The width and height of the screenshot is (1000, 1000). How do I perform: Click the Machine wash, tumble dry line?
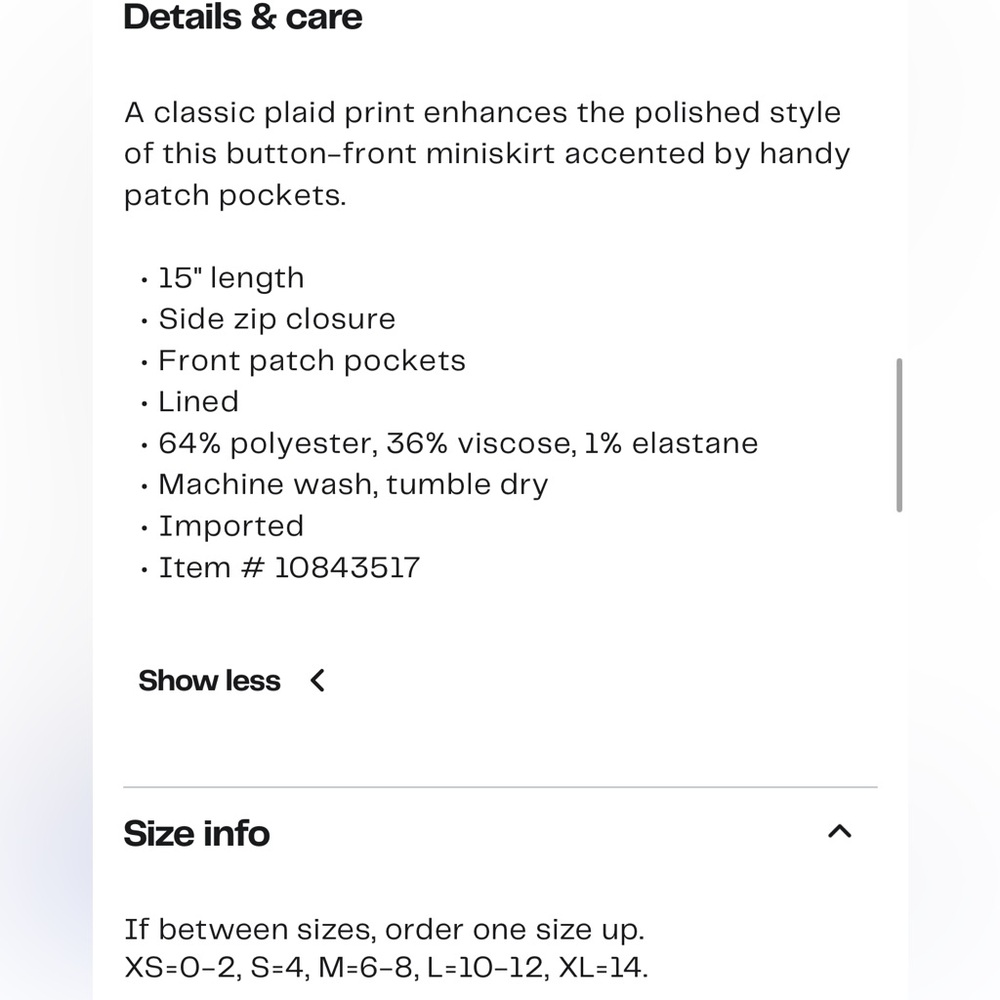353,485
